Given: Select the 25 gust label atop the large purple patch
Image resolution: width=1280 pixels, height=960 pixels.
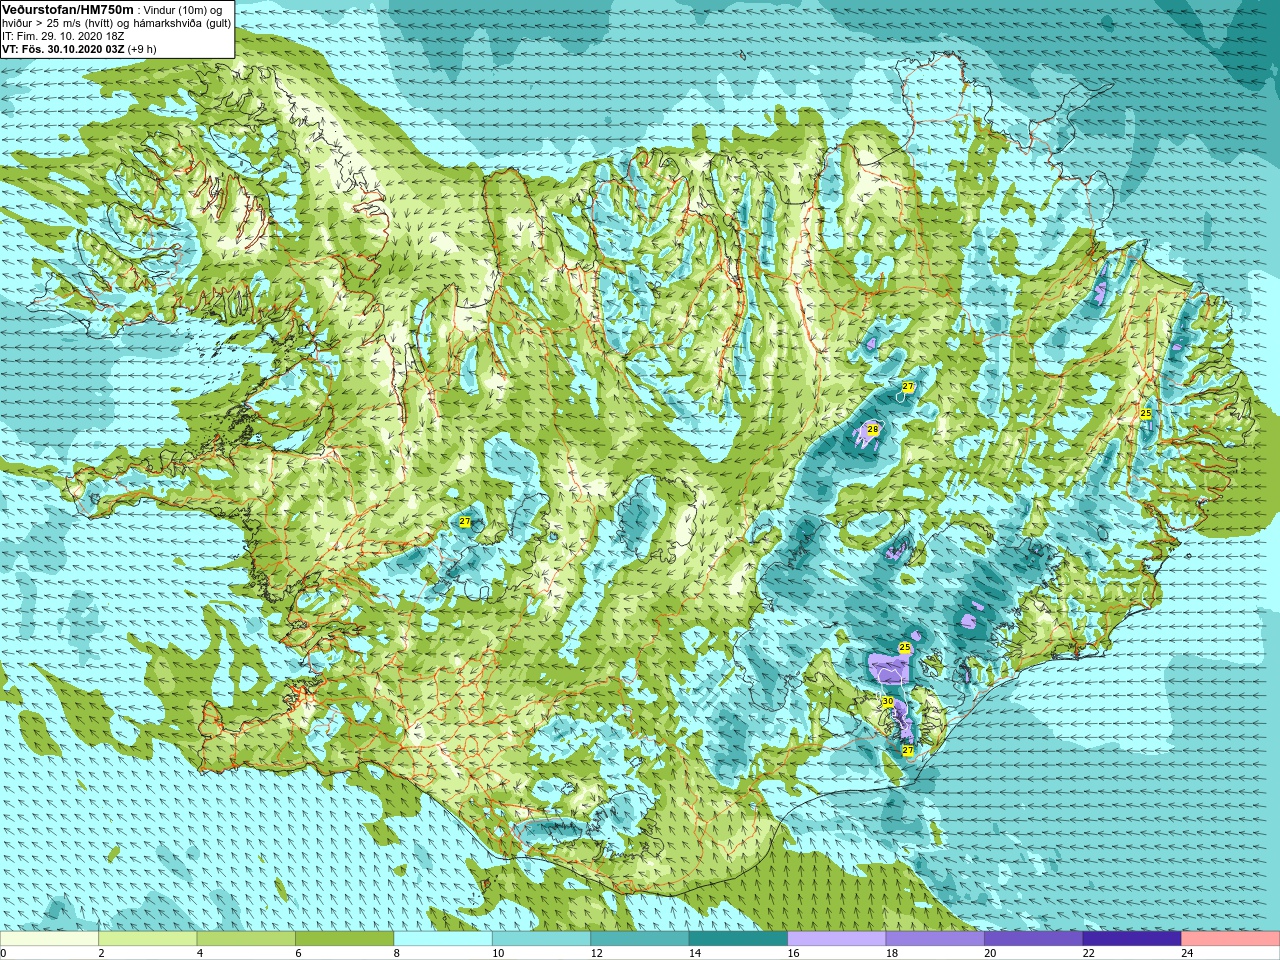Looking at the screenshot, I should click(905, 648).
